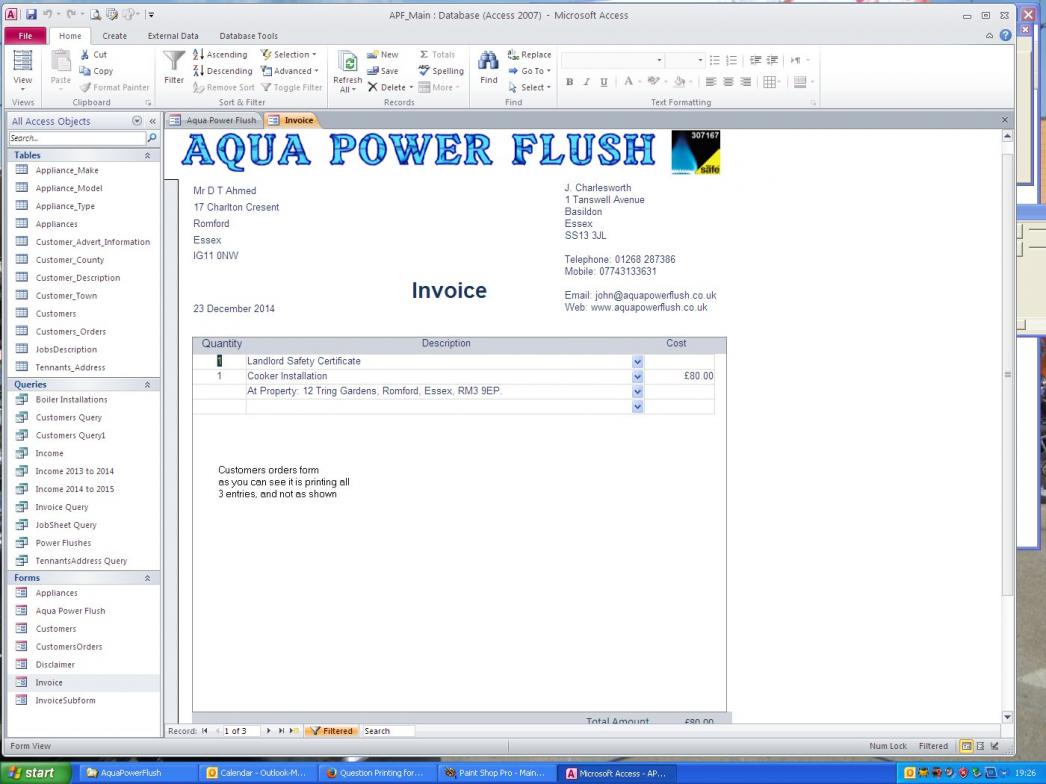Save the current record
1046x784 pixels.
pyautogui.click(x=382, y=71)
